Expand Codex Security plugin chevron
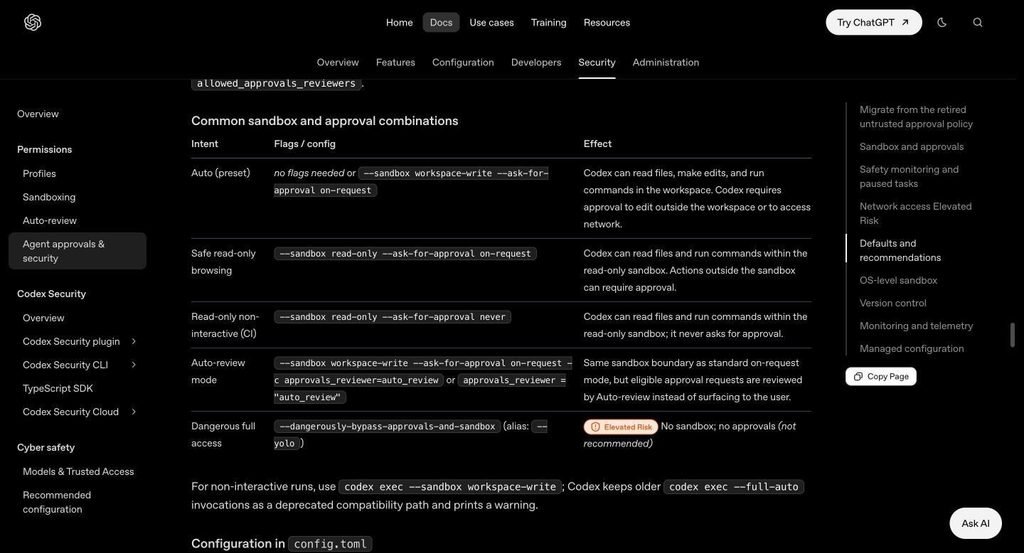Image resolution: width=1024 pixels, height=553 pixels. tap(134, 341)
